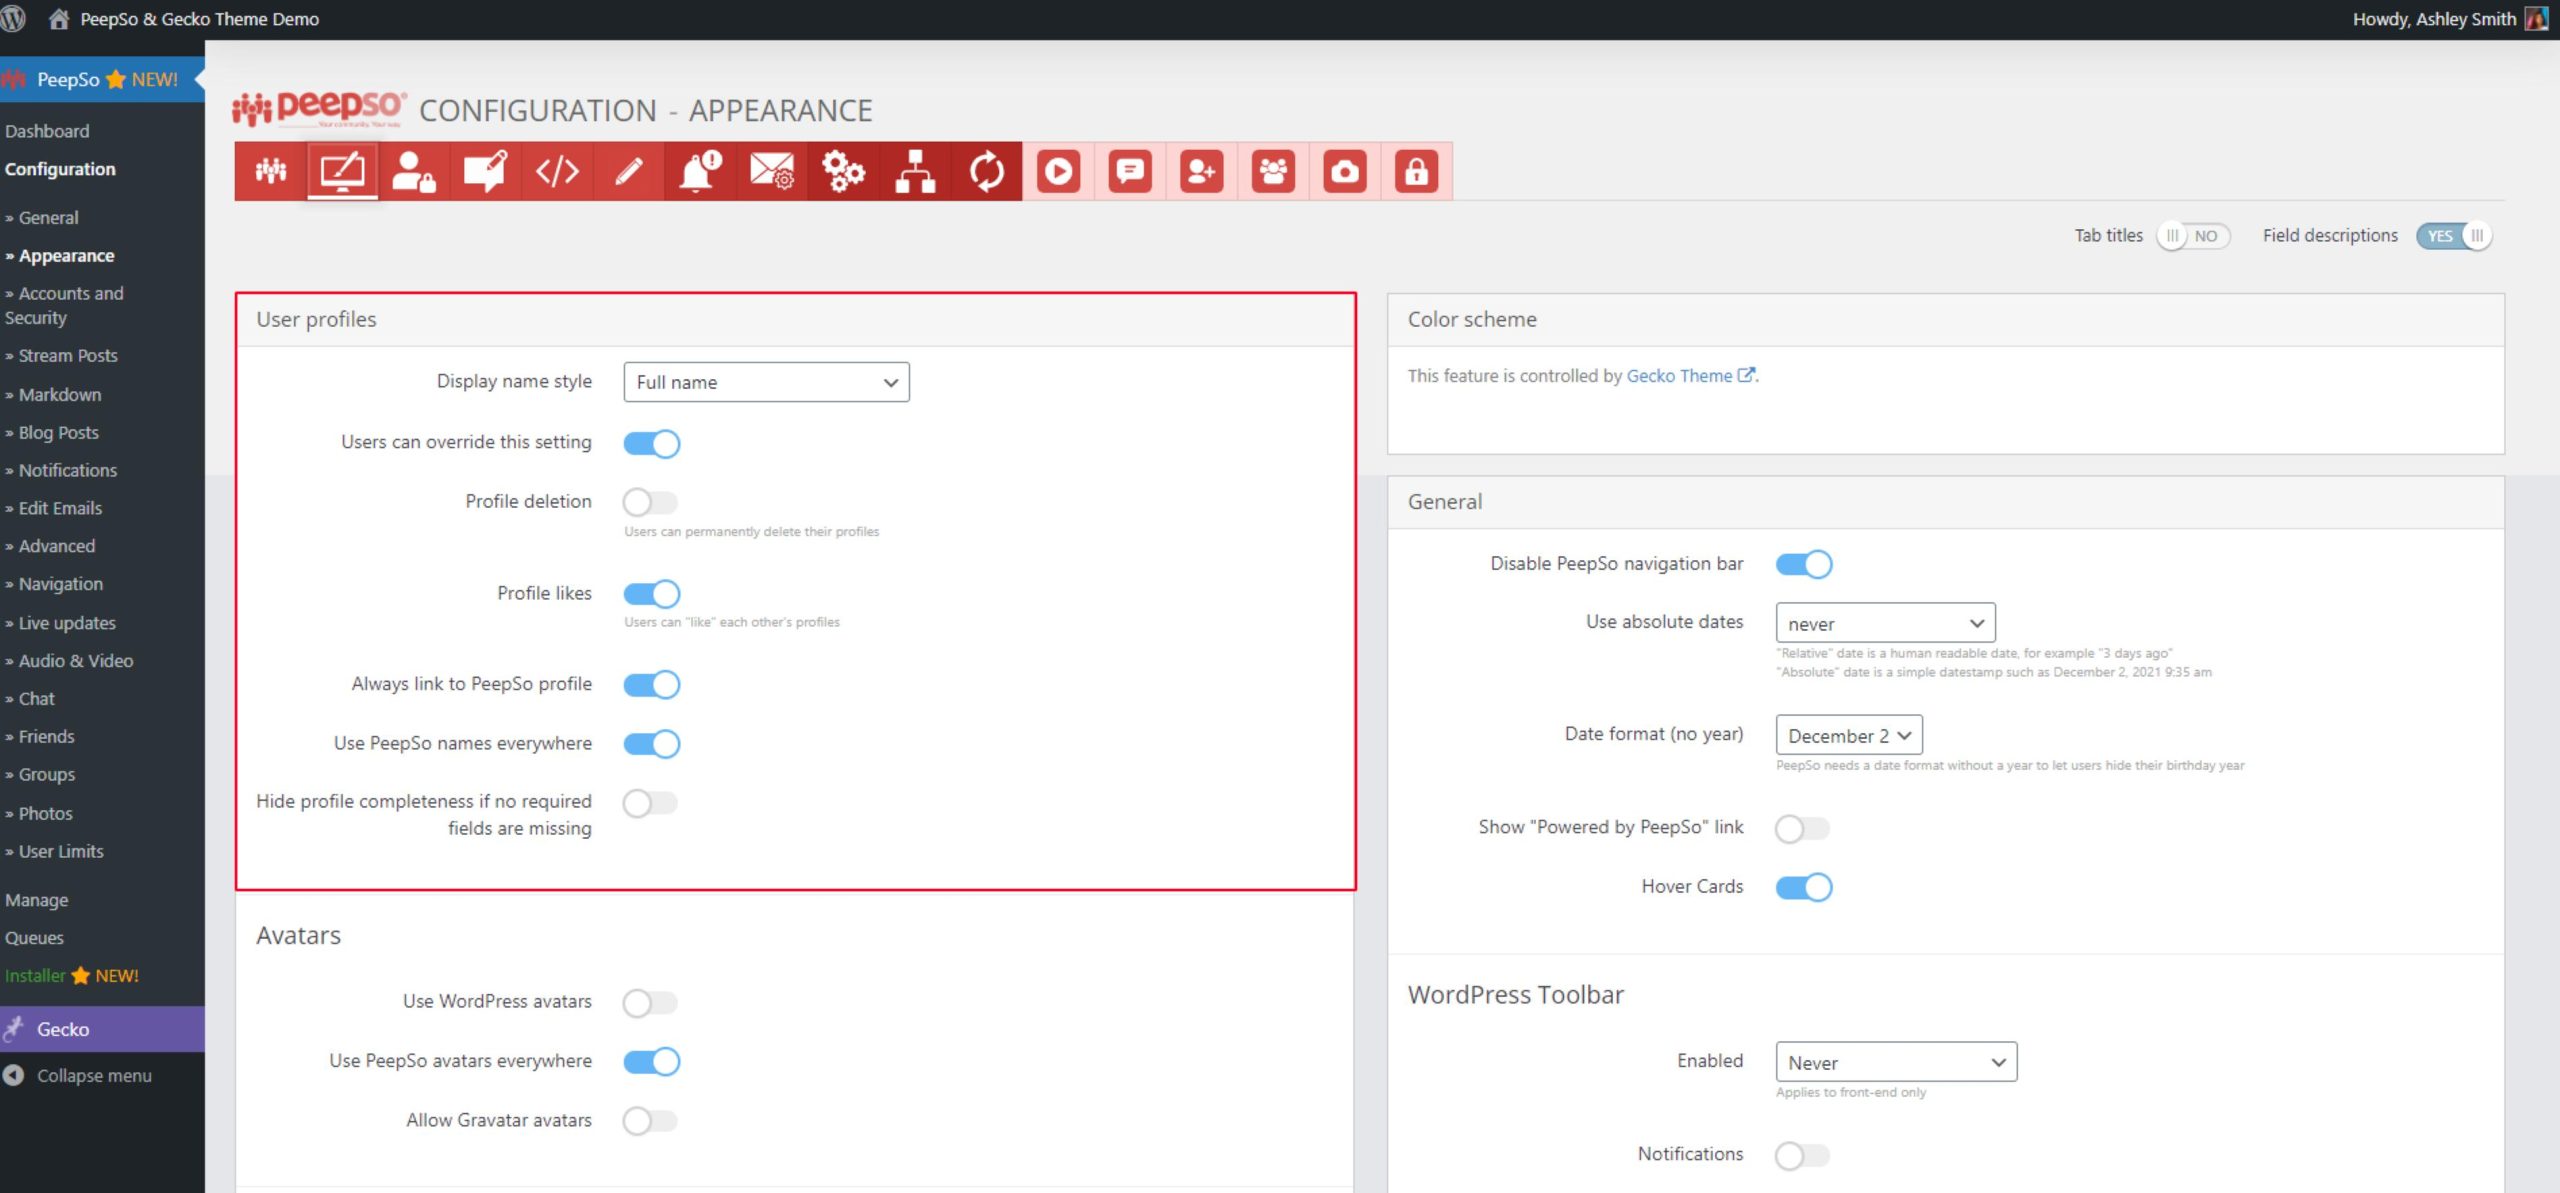This screenshot has width=2560, height=1193.
Task: Open Live updates in sidebar
Action: pos(67,623)
